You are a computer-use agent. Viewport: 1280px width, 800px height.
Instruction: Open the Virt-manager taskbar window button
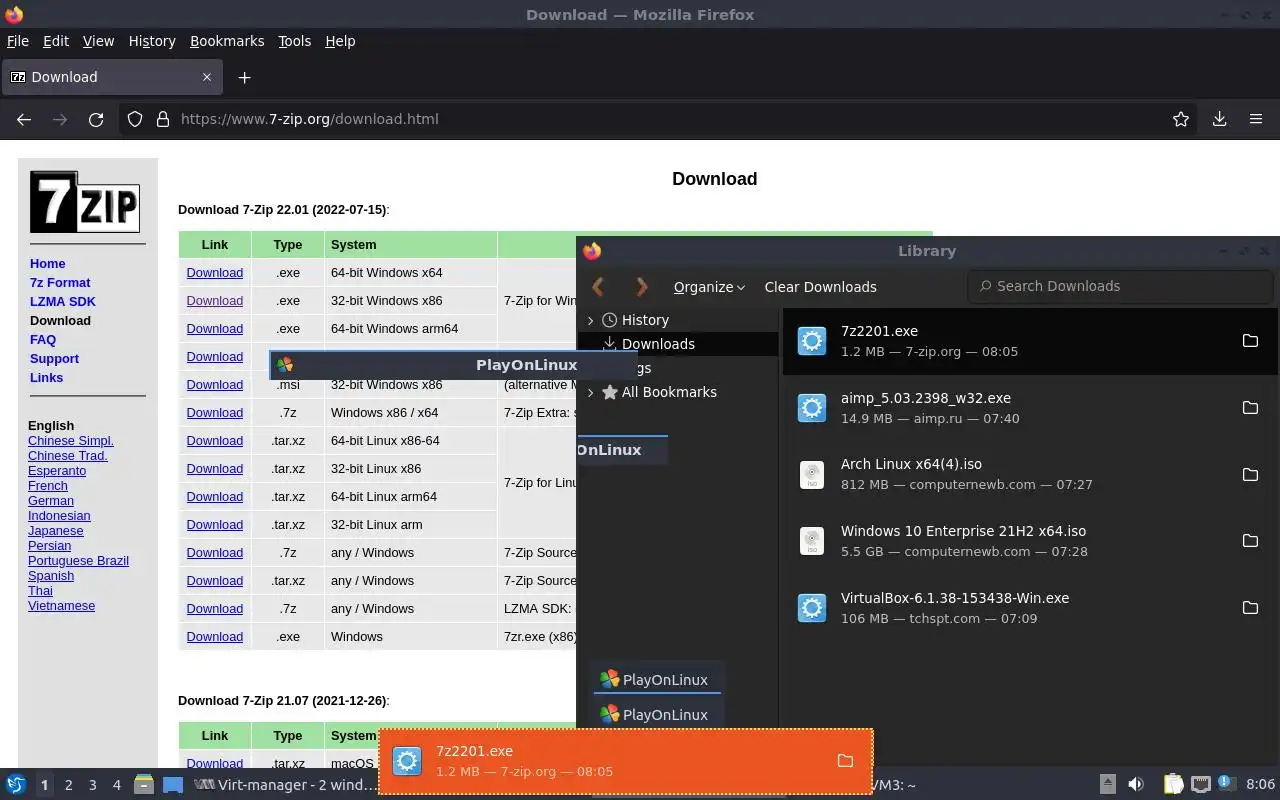285,785
